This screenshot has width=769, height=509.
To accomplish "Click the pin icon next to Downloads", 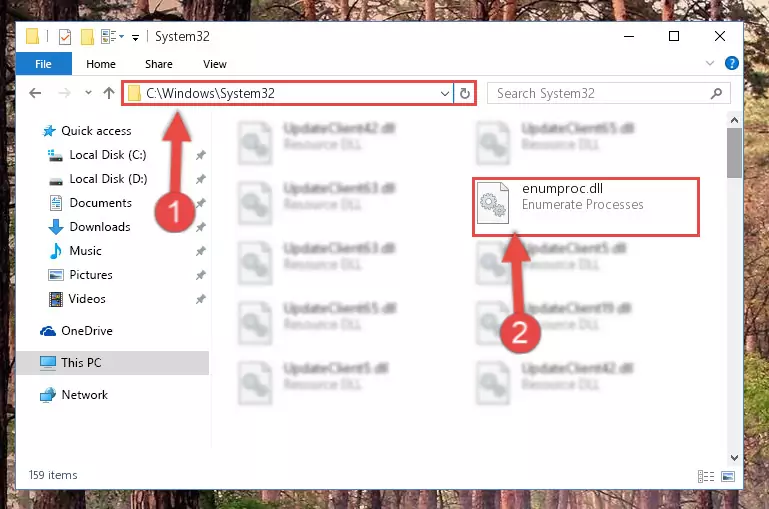I will point(200,228).
